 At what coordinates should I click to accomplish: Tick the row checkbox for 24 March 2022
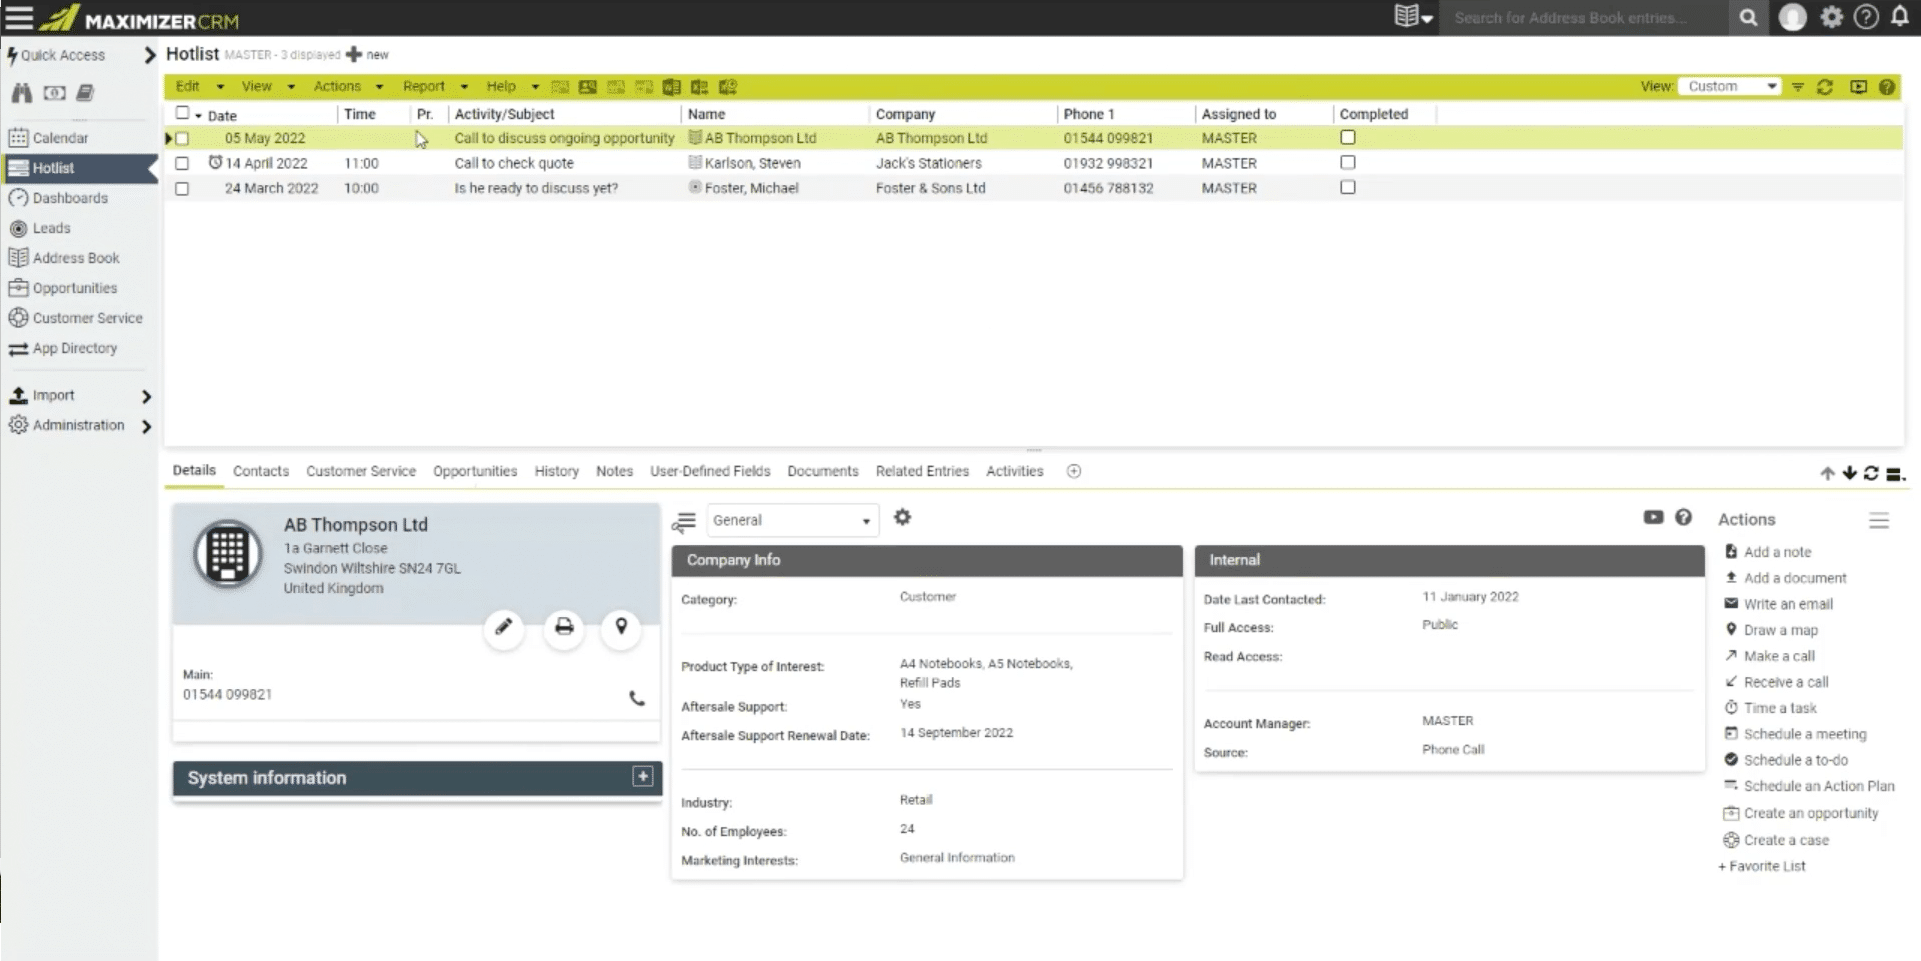[x=182, y=188]
